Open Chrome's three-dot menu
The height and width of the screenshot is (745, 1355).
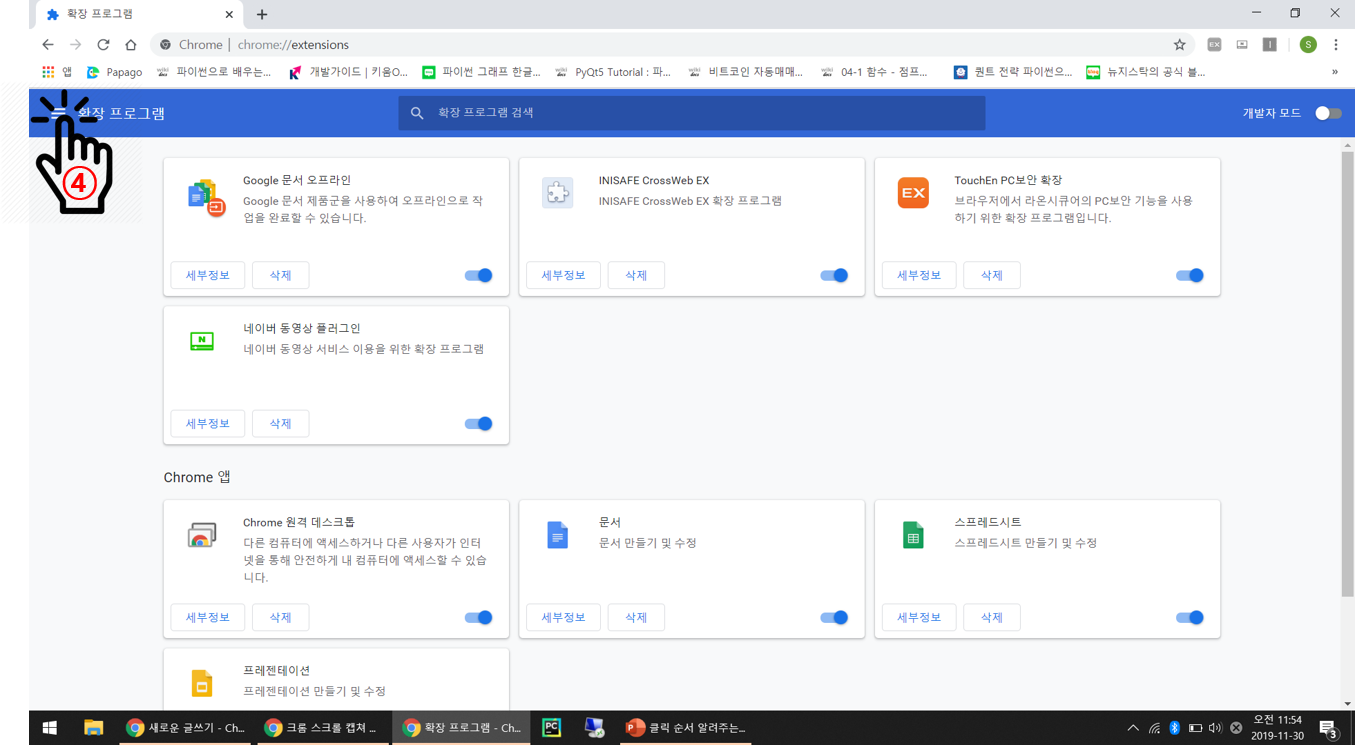coord(1336,44)
